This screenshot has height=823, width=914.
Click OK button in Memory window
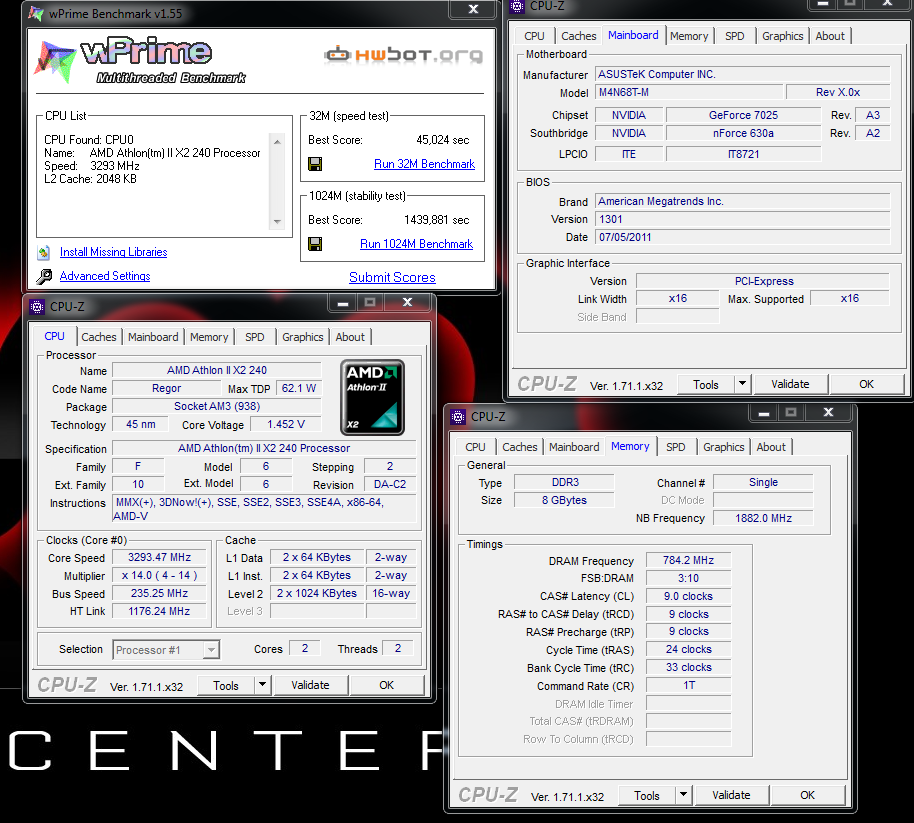coord(808,795)
